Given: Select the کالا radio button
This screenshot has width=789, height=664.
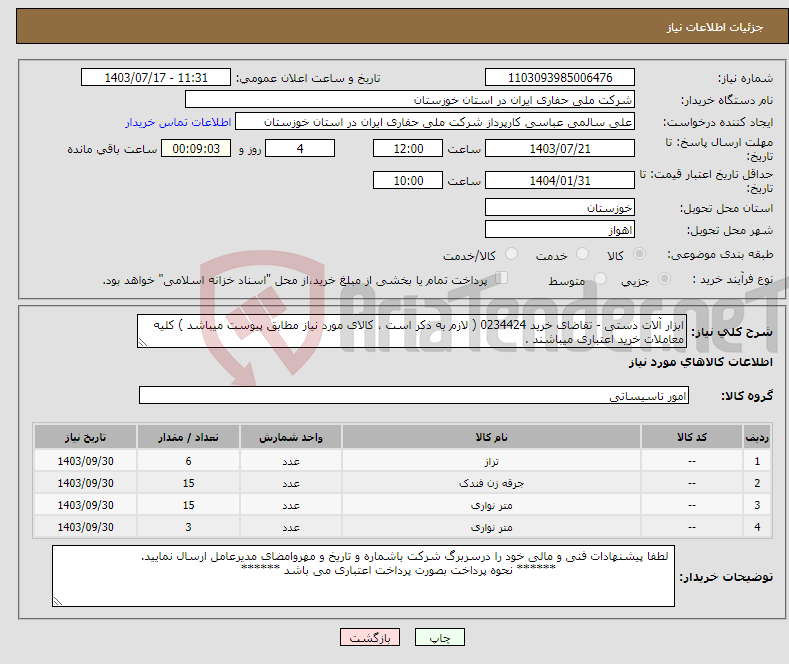Looking at the screenshot, I should click(639, 254).
